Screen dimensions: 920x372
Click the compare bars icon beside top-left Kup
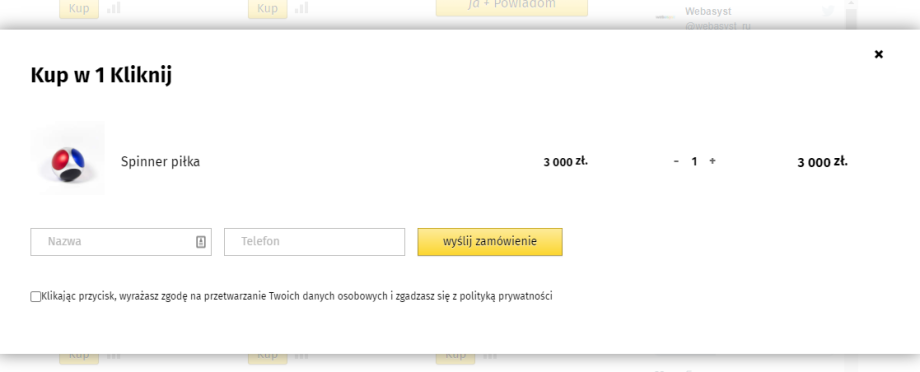[x=114, y=8]
